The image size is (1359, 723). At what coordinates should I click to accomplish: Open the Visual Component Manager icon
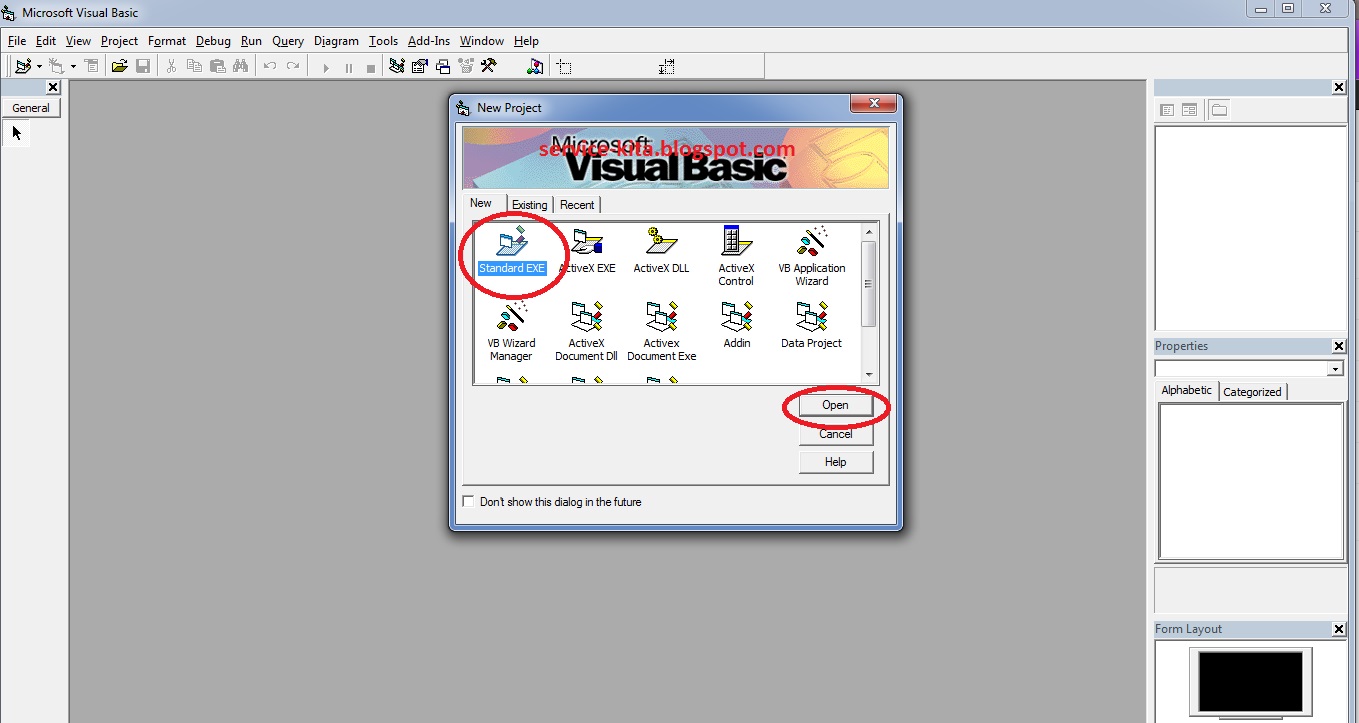pyautogui.click(x=536, y=66)
